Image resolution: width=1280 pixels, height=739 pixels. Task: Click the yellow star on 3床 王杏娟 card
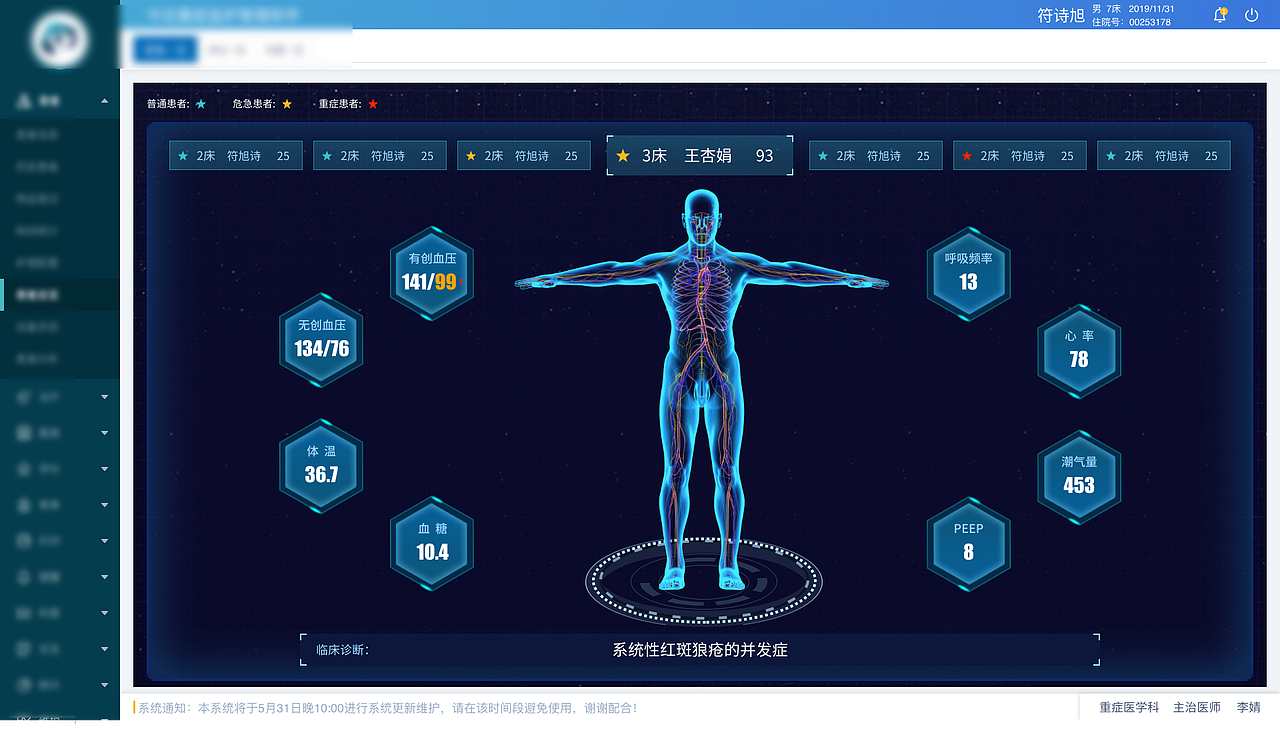(624, 155)
